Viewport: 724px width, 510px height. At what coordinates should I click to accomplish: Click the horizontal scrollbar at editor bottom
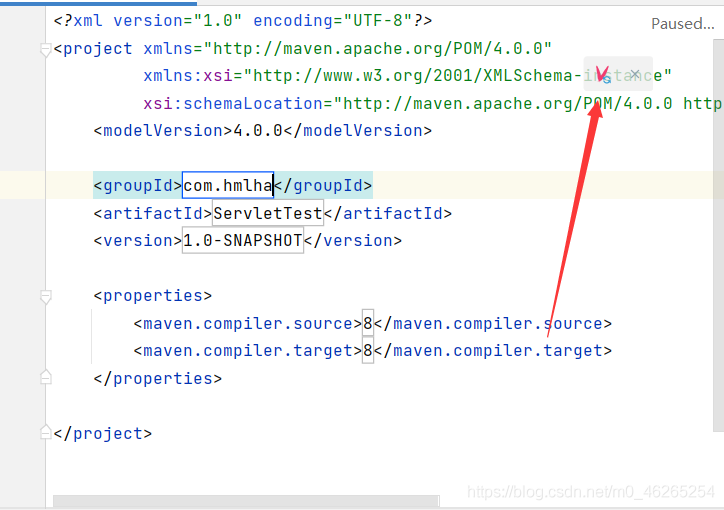(x=246, y=501)
